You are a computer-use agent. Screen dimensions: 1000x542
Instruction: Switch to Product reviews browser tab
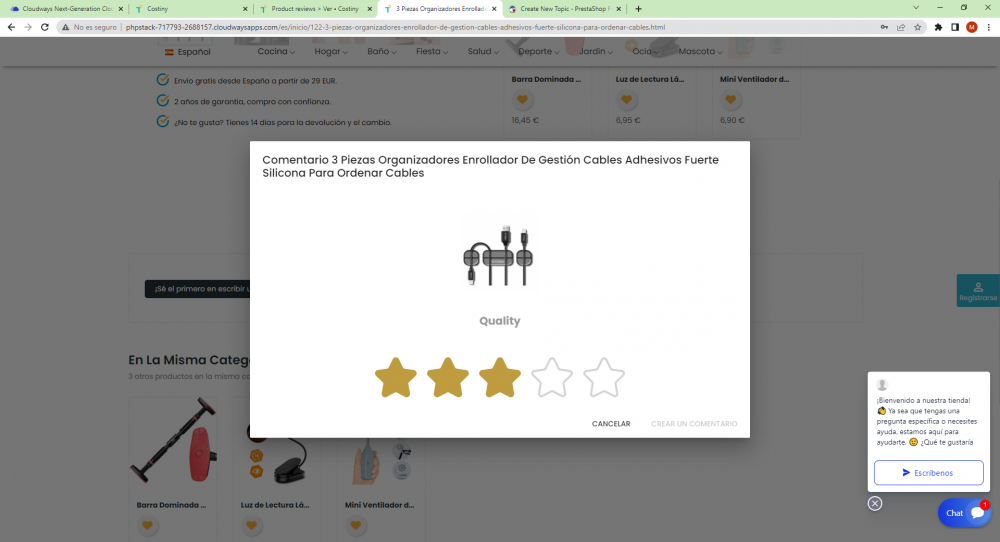pos(316,9)
